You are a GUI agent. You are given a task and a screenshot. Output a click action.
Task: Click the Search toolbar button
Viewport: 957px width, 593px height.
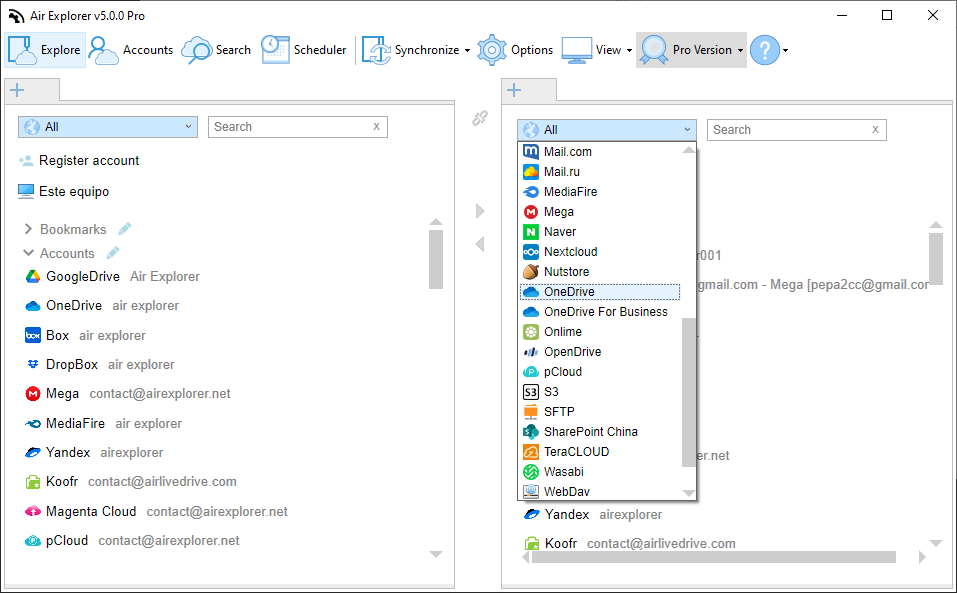pos(216,50)
